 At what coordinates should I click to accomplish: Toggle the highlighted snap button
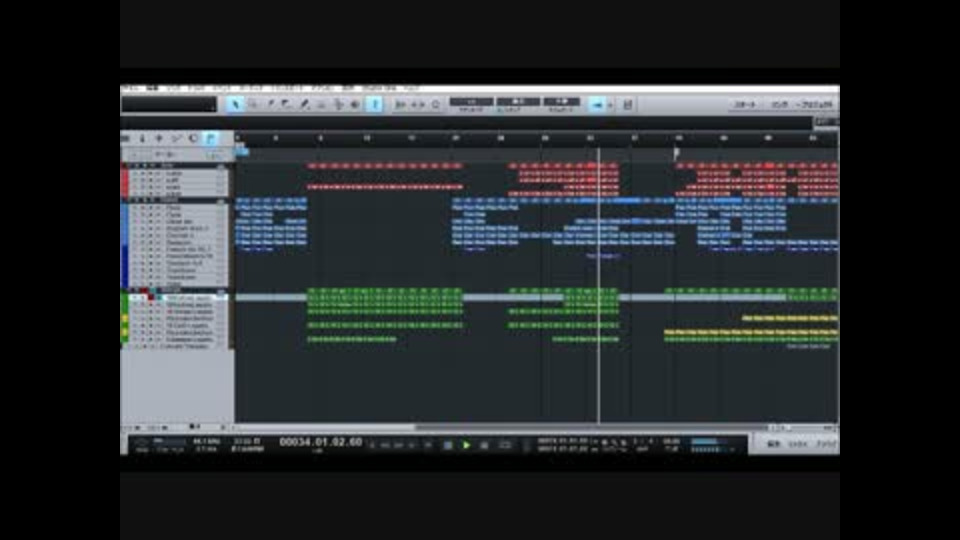(x=597, y=105)
